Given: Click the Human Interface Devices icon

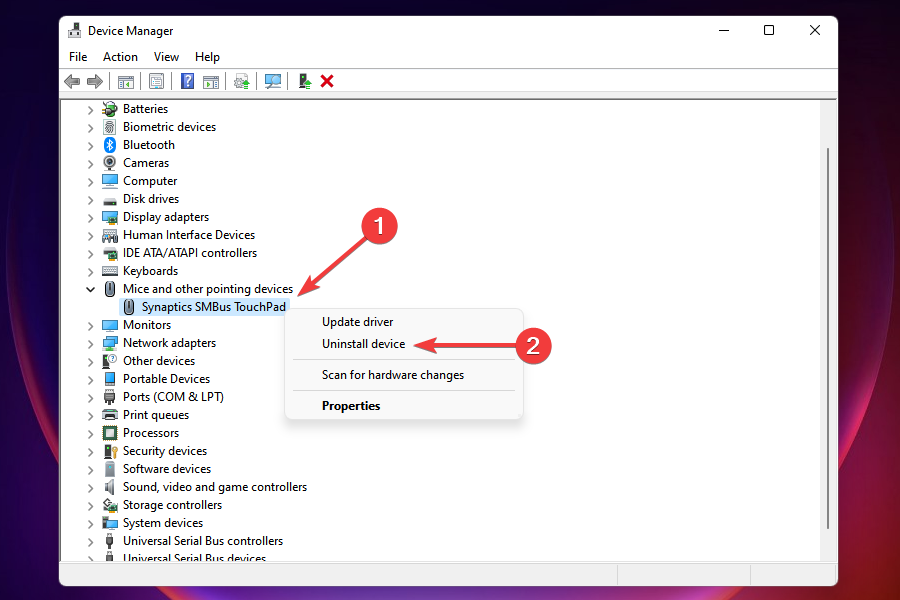Looking at the screenshot, I should point(110,235).
